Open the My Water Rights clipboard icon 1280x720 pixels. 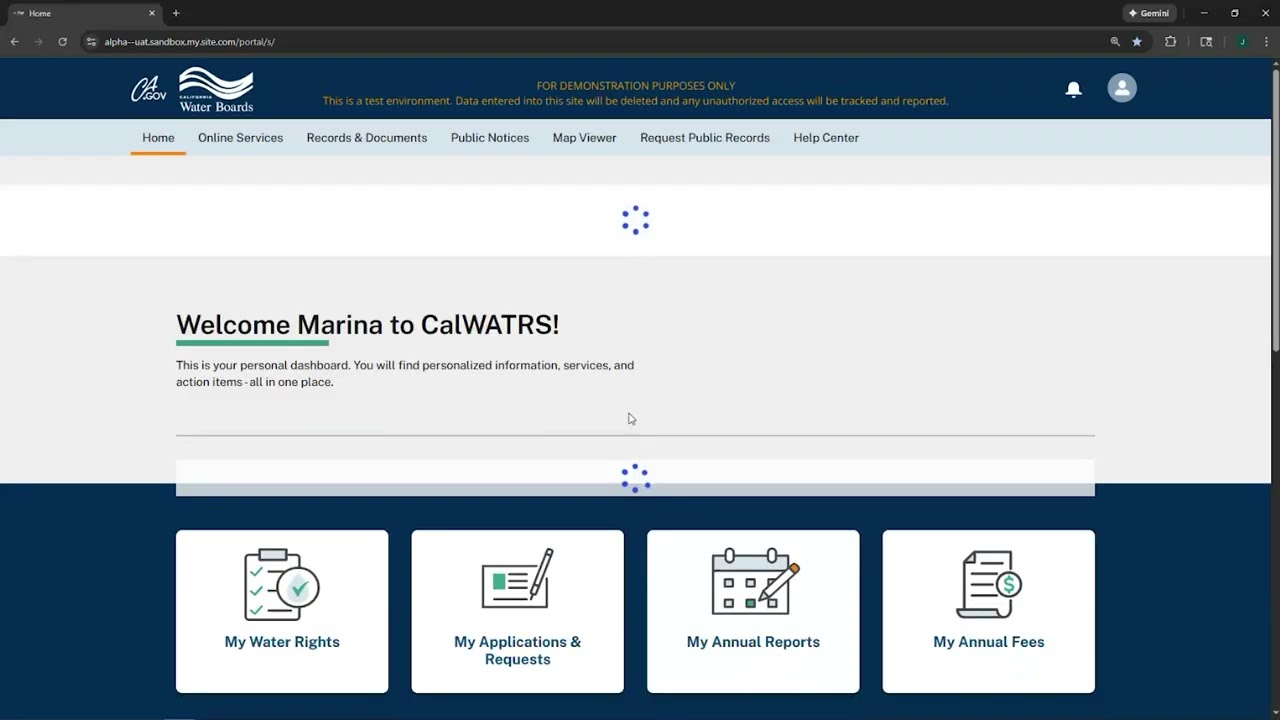pyautogui.click(x=282, y=584)
